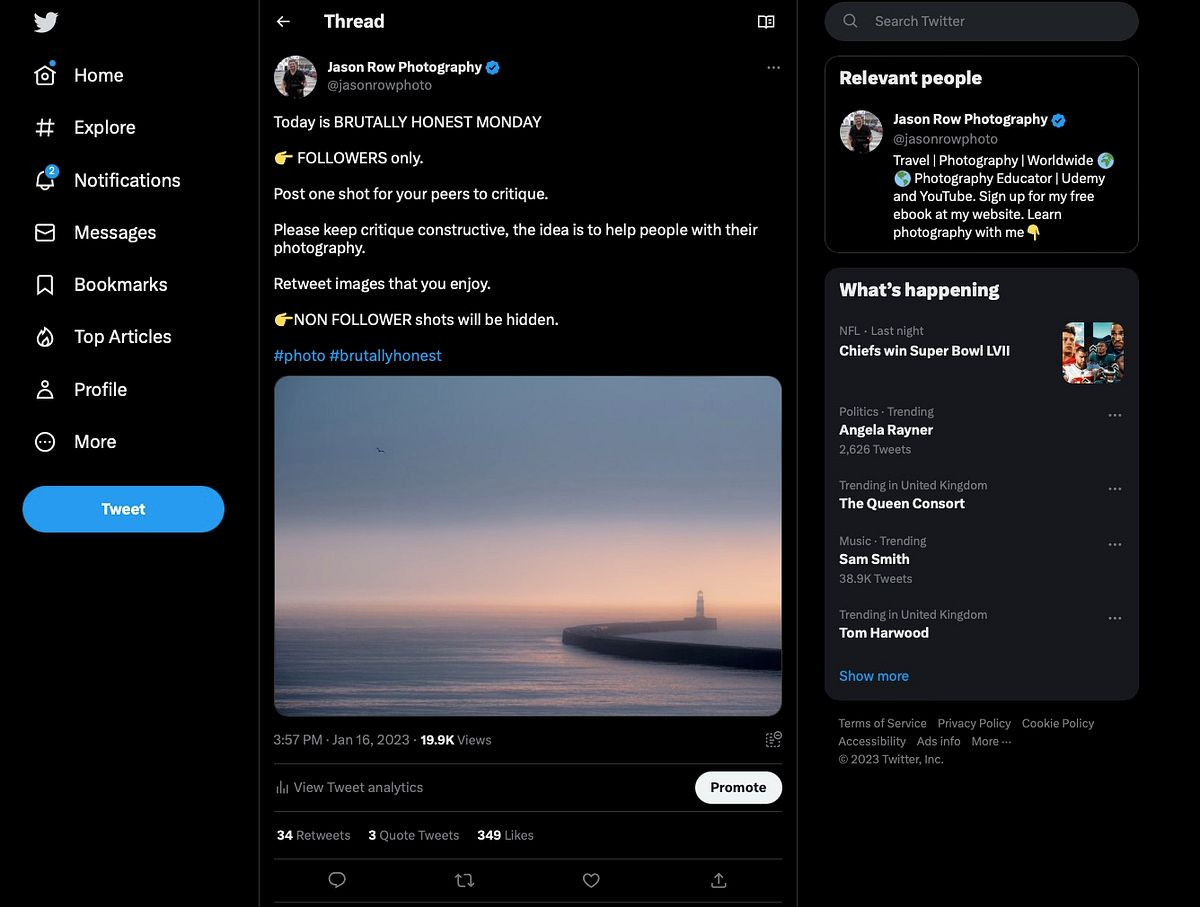
Task: Open tweet's three-dot more menu
Action: coord(773,67)
